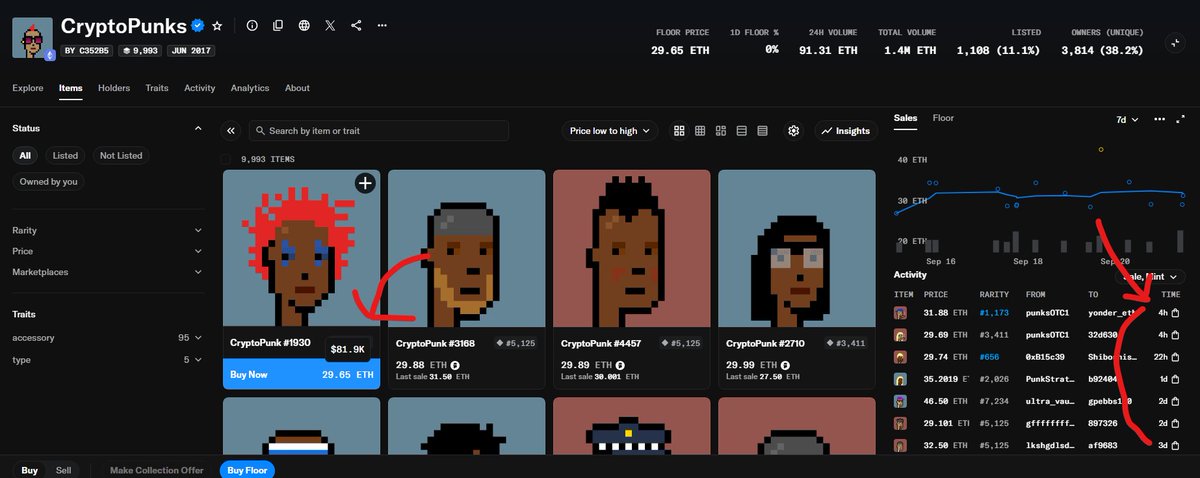Collapse filter sidebar with double-chevron button
This screenshot has height=478, width=1200.
(x=231, y=131)
